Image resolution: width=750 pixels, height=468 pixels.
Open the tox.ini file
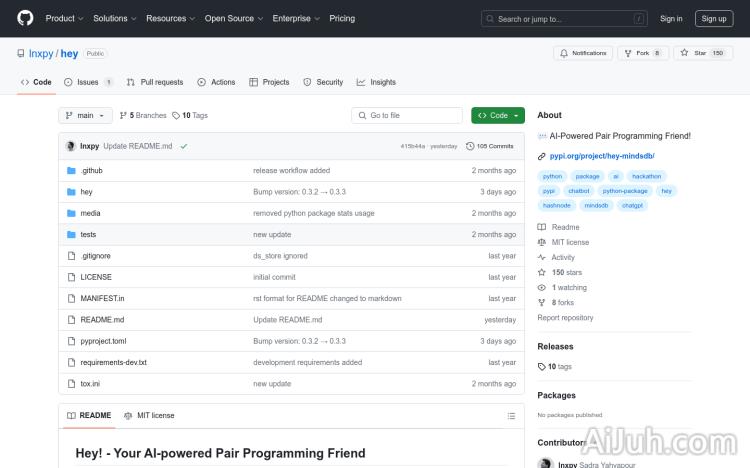(90, 383)
